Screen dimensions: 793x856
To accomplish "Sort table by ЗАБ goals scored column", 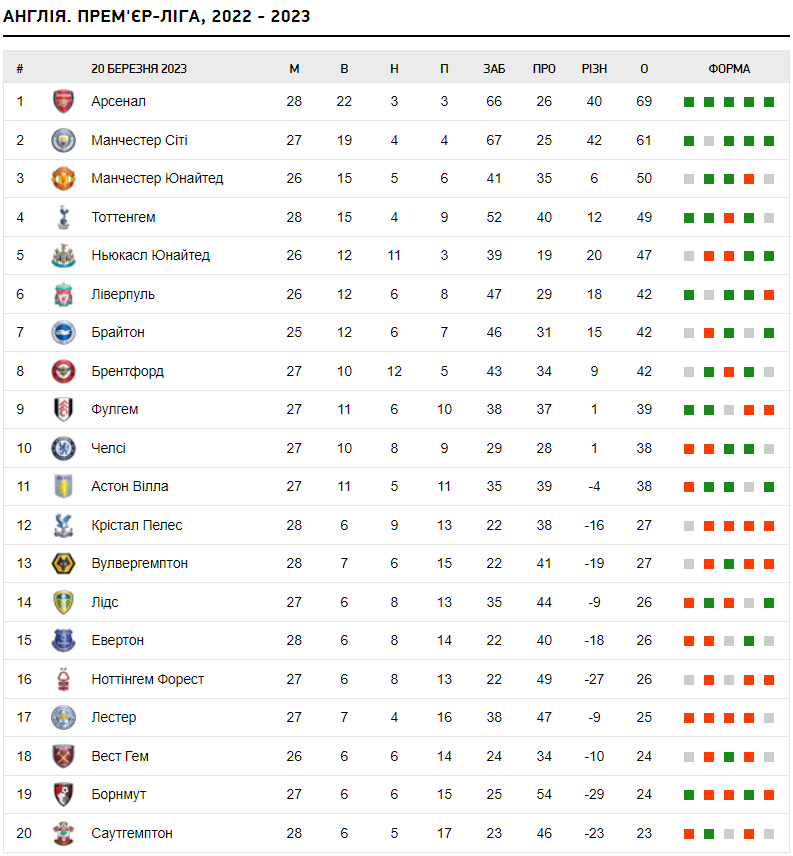I will tap(494, 69).
